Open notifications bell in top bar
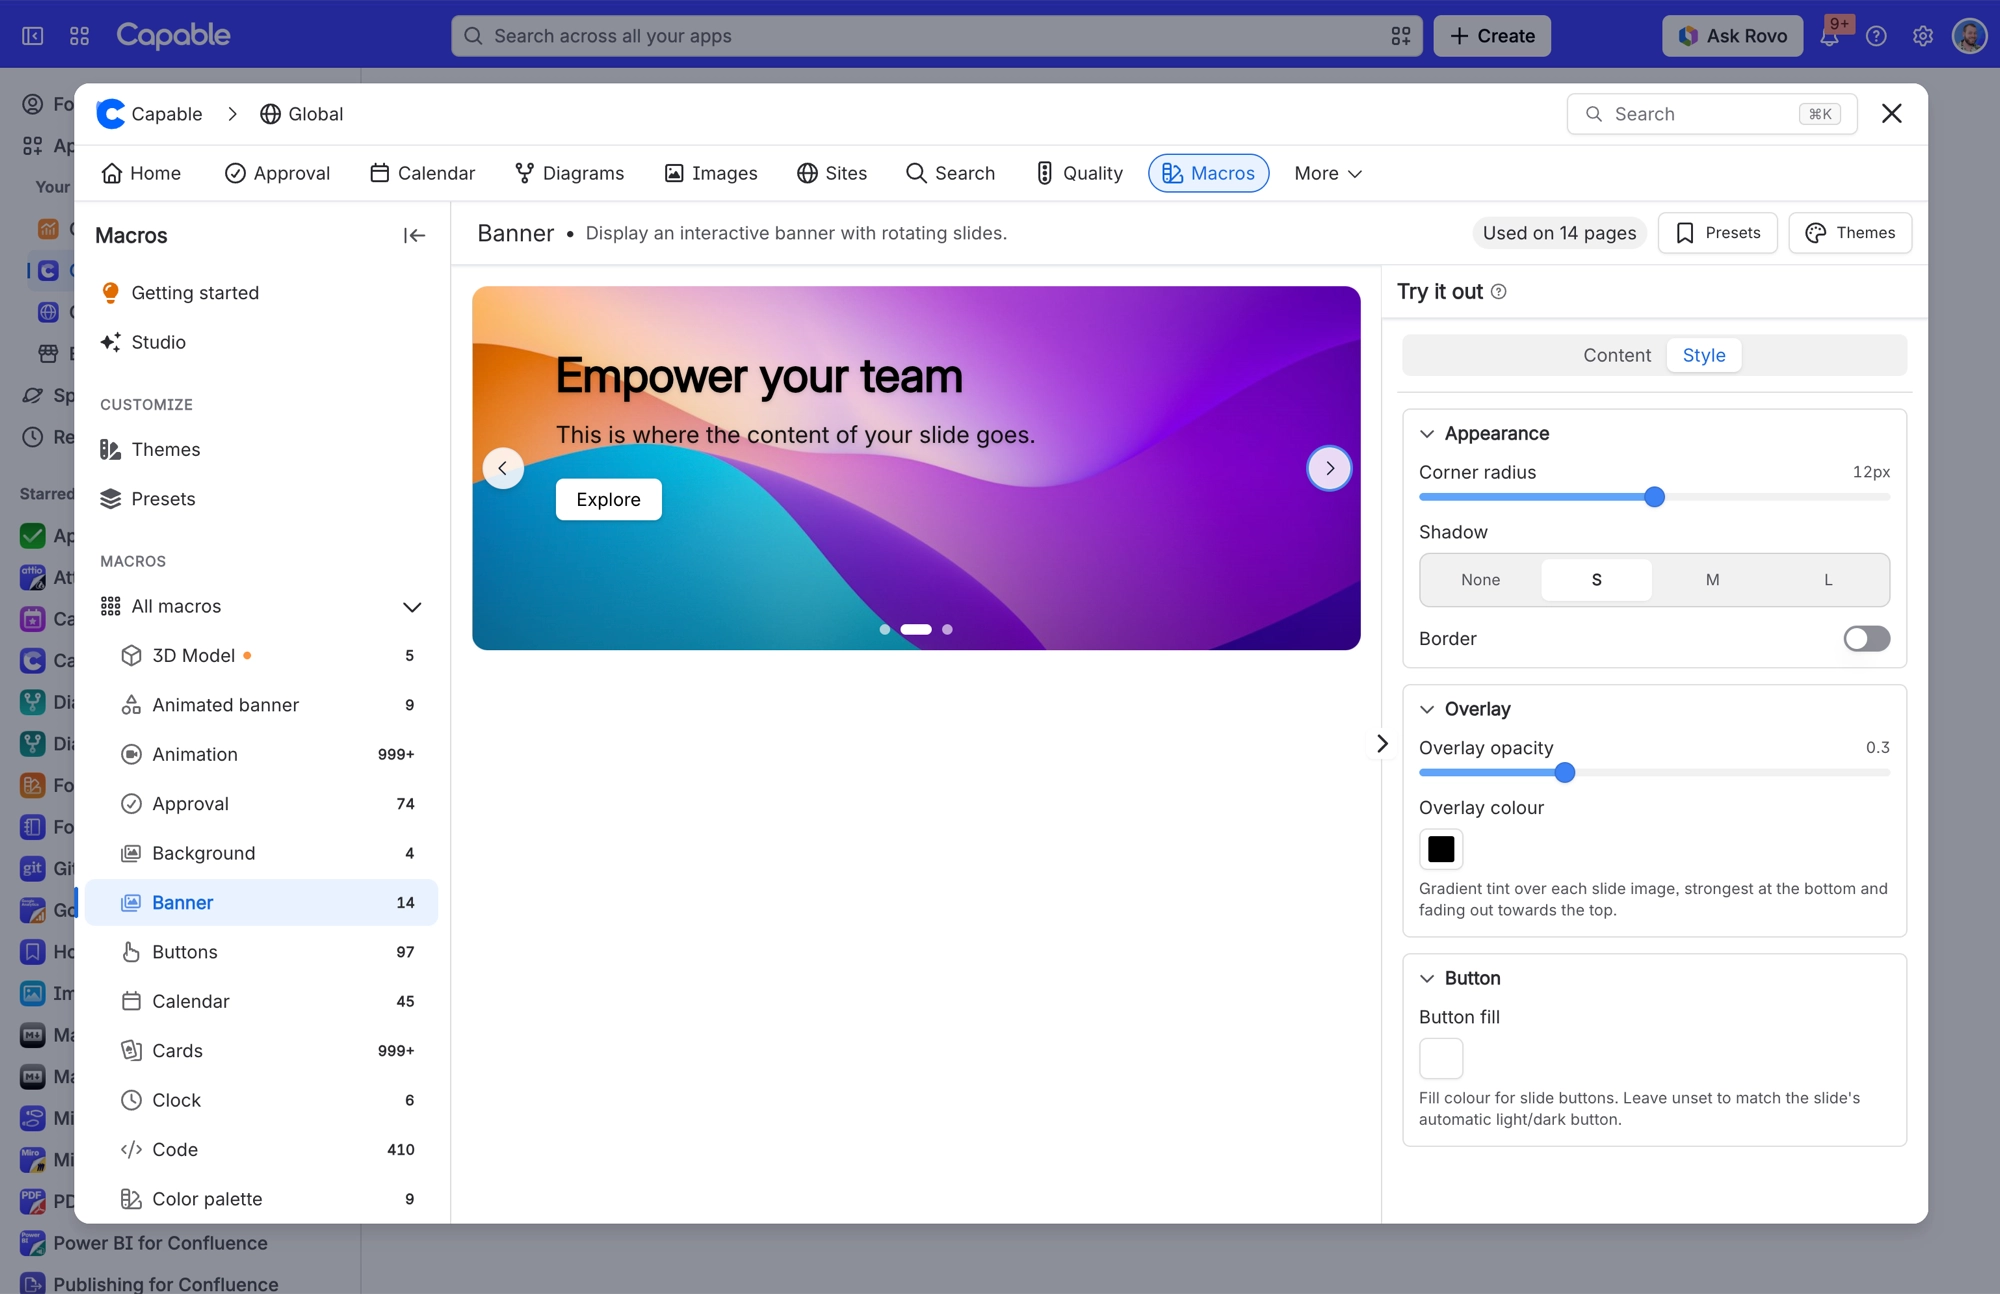The image size is (2000, 1294). (1829, 36)
